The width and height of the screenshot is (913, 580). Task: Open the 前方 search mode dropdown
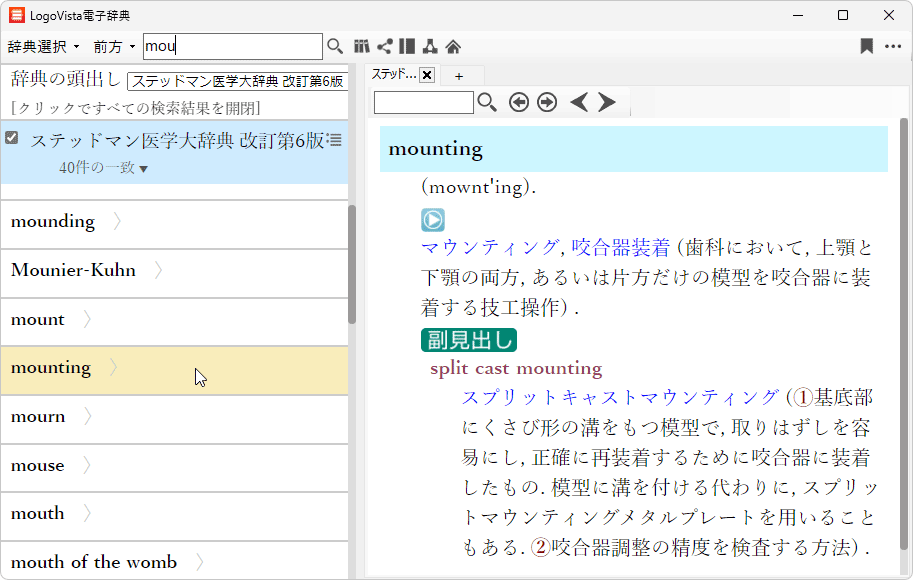pos(114,47)
